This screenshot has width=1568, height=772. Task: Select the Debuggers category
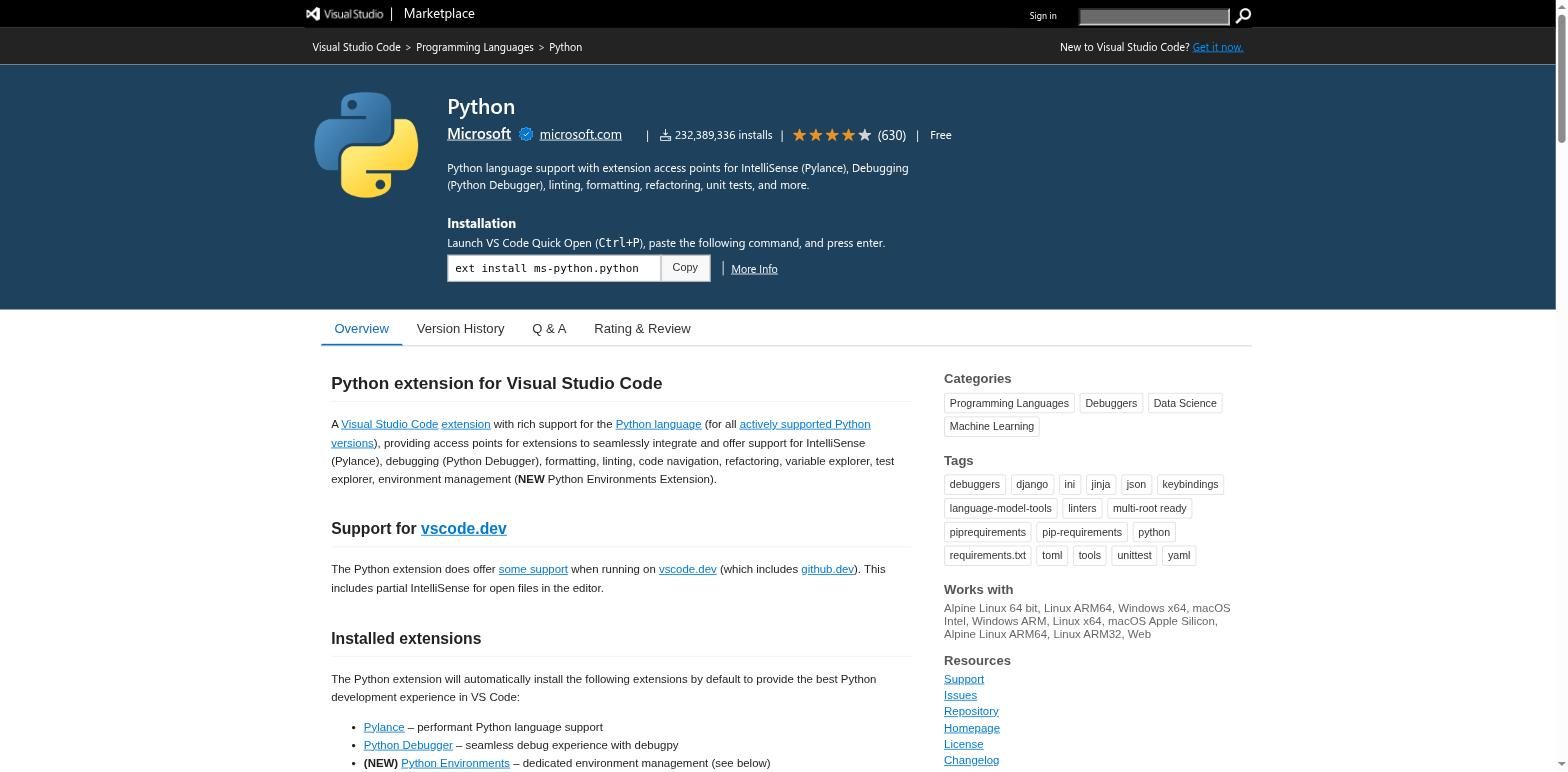[x=1111, y=403]
